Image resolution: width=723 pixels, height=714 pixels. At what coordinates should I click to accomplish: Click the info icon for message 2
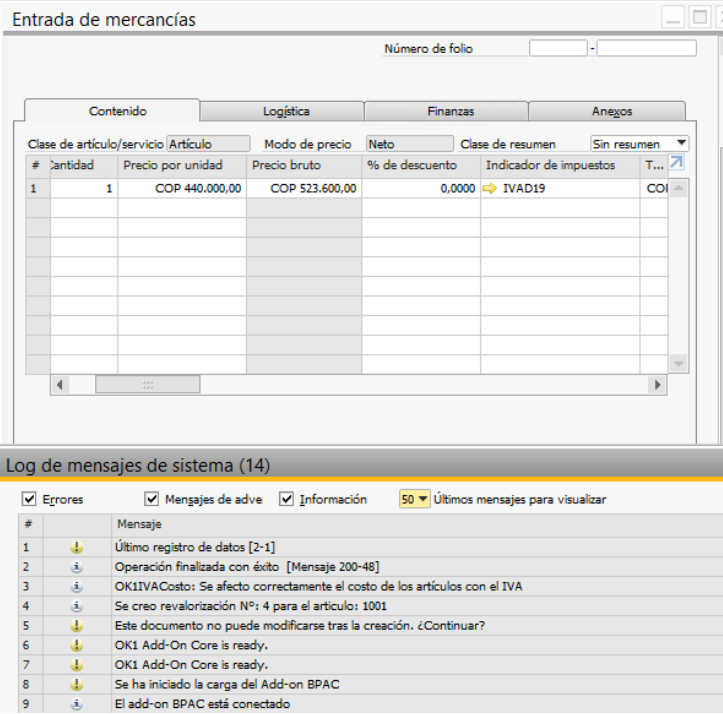(77, 567)
